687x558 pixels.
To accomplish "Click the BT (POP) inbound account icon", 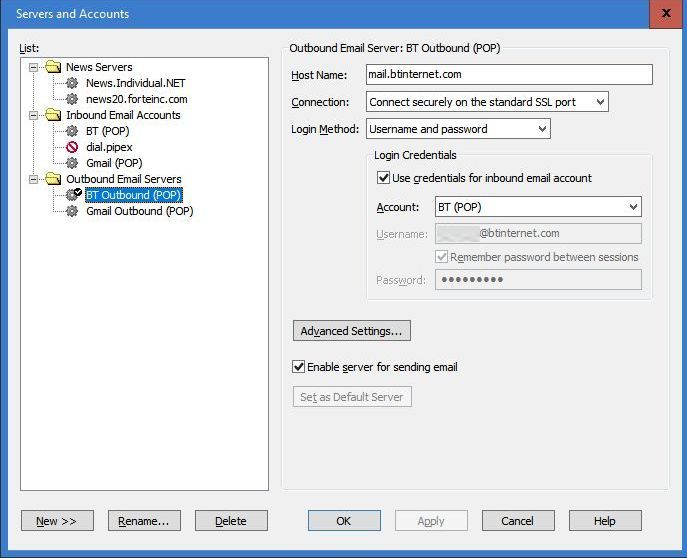I will [x=72, y=131].
